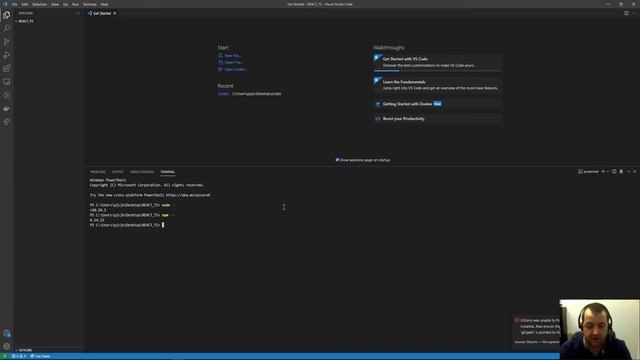
Task: Open the Run menu
Action: pos(75,4)
